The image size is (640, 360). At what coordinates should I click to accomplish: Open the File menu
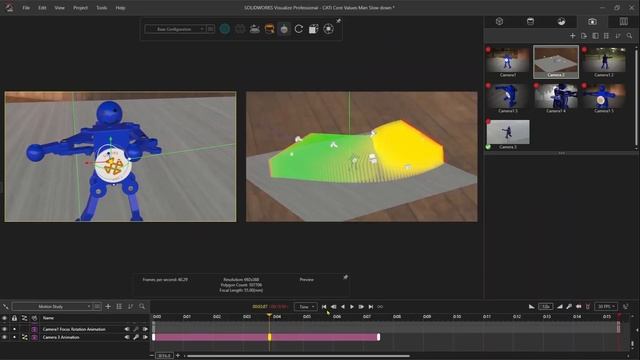click(x=26, y=8)
